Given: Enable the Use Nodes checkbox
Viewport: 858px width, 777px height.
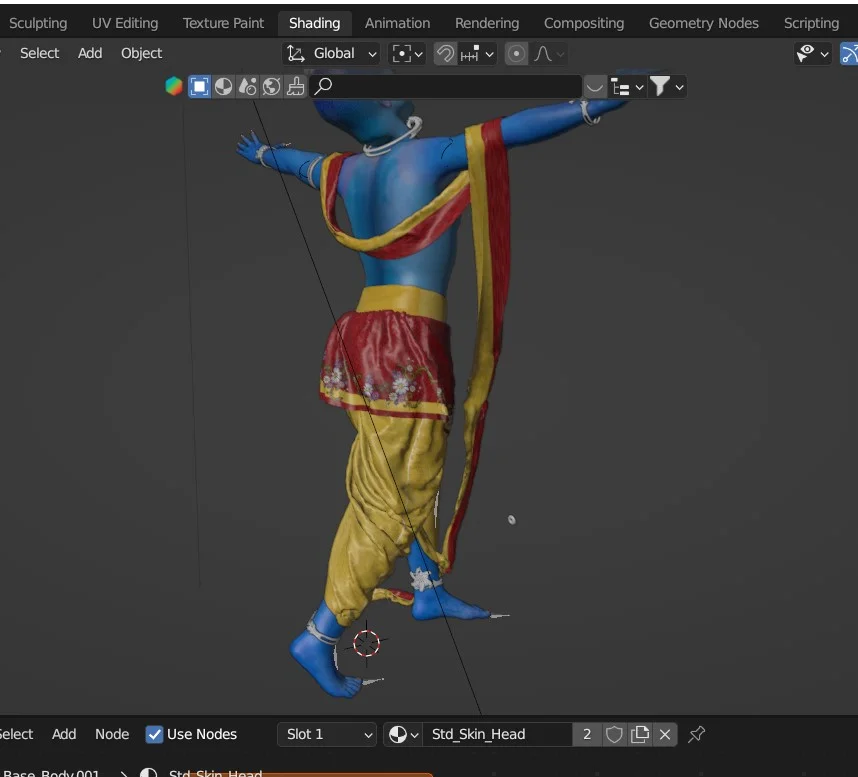Looking at the screenshot, I should [155, 734].
